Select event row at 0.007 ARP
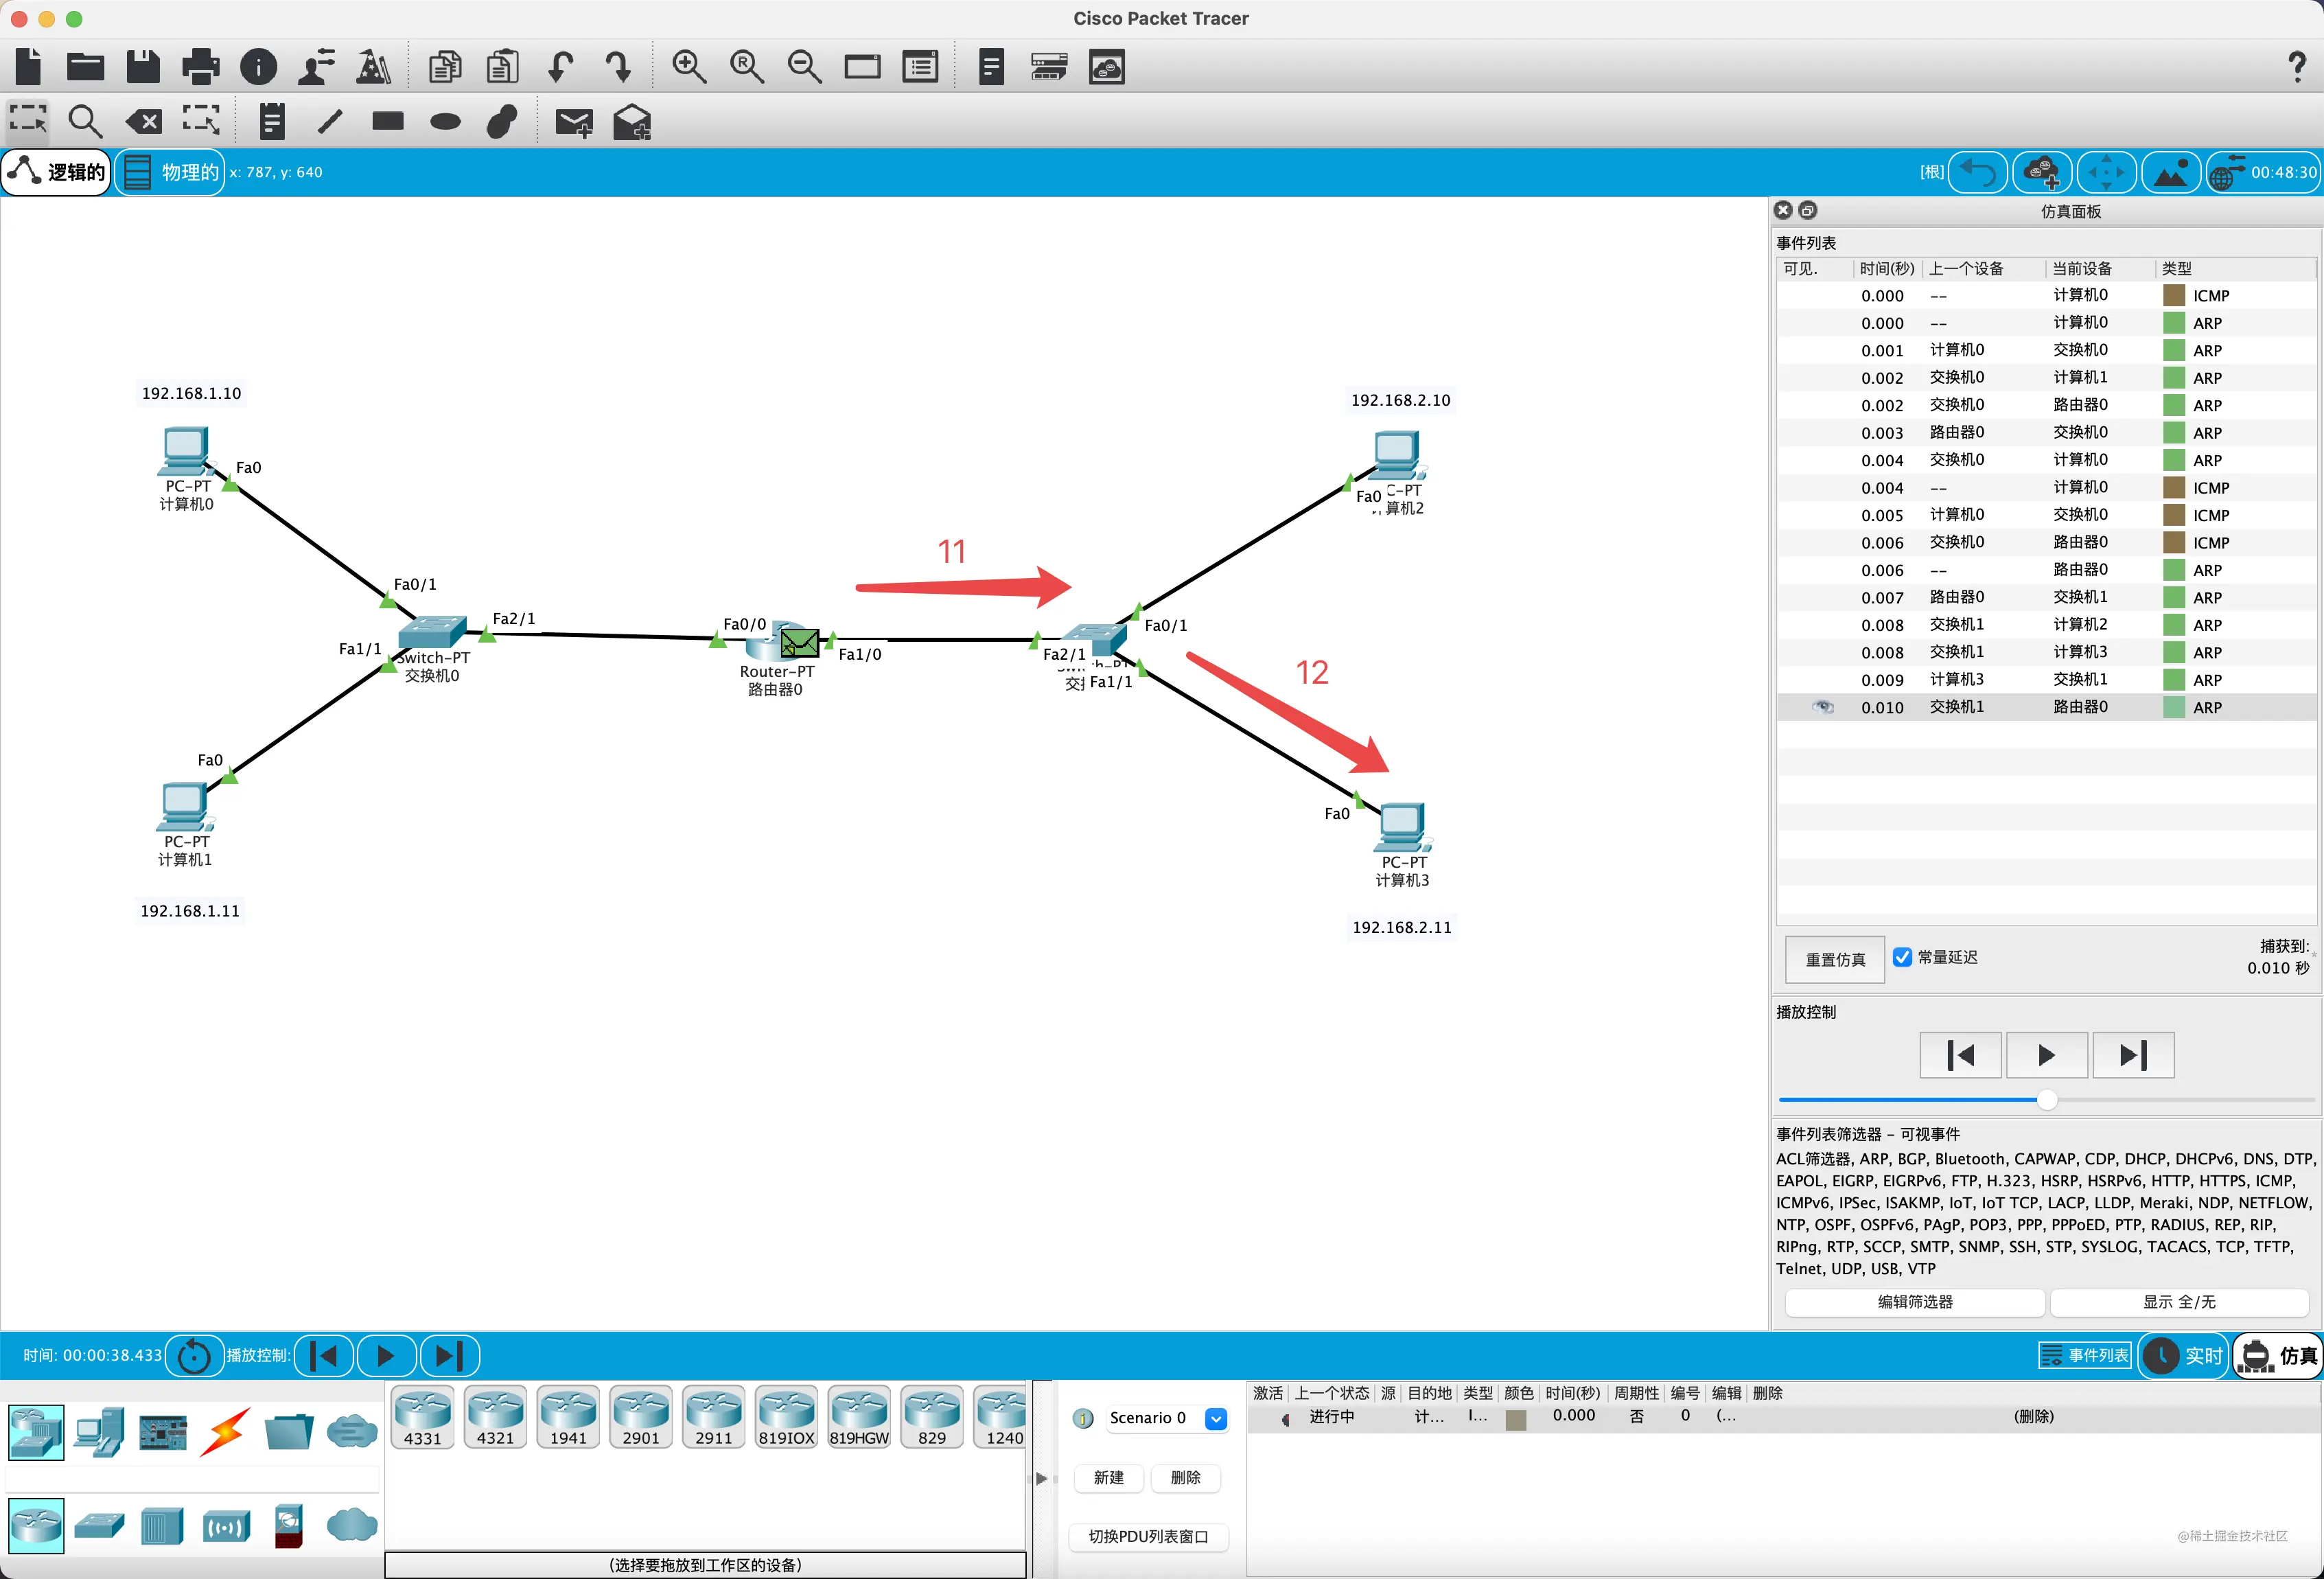 click(2045, 597)
